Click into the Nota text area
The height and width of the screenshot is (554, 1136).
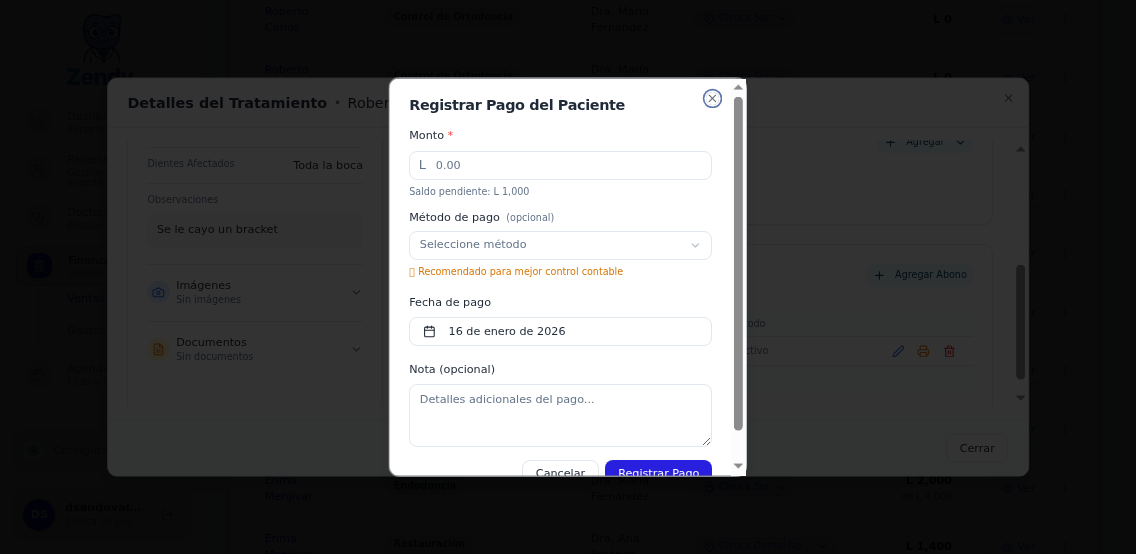point(560,414)
